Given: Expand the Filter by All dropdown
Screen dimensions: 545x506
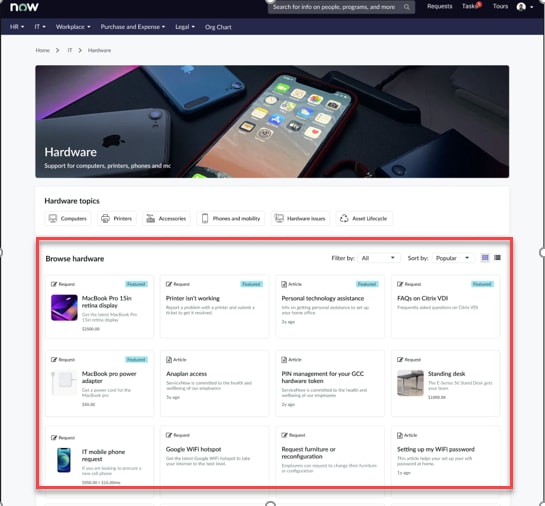Looking at the screenshot, I should (x=379, y=258).
